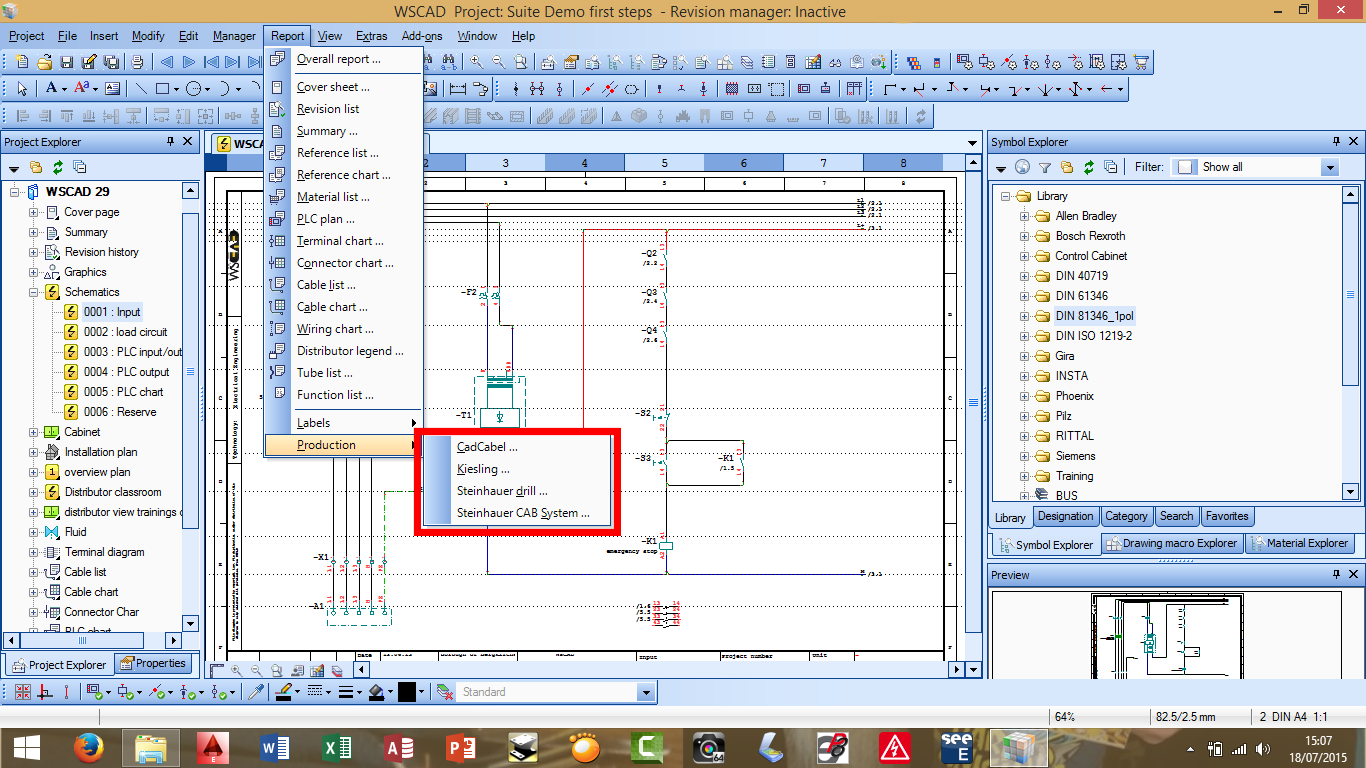Select the text tool letter A
Screen dimensions: 1366x768
tap(50, 89)
